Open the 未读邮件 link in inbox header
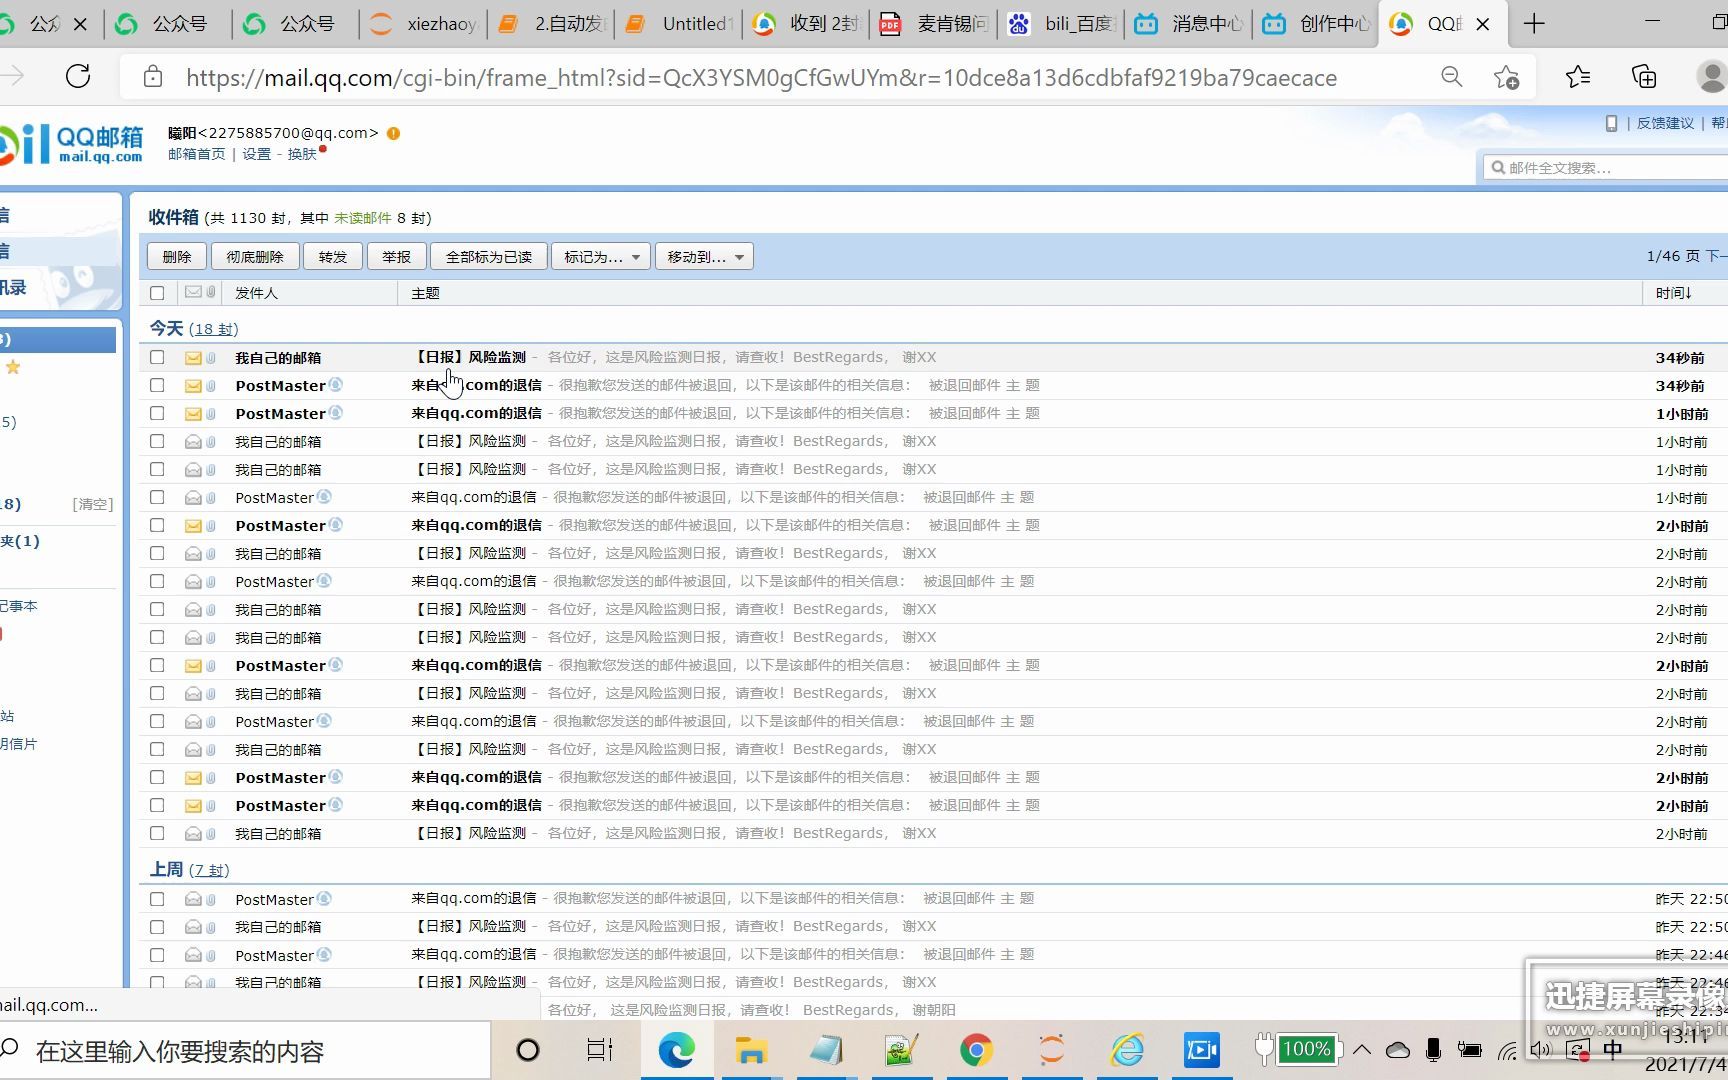 [363, 218]
